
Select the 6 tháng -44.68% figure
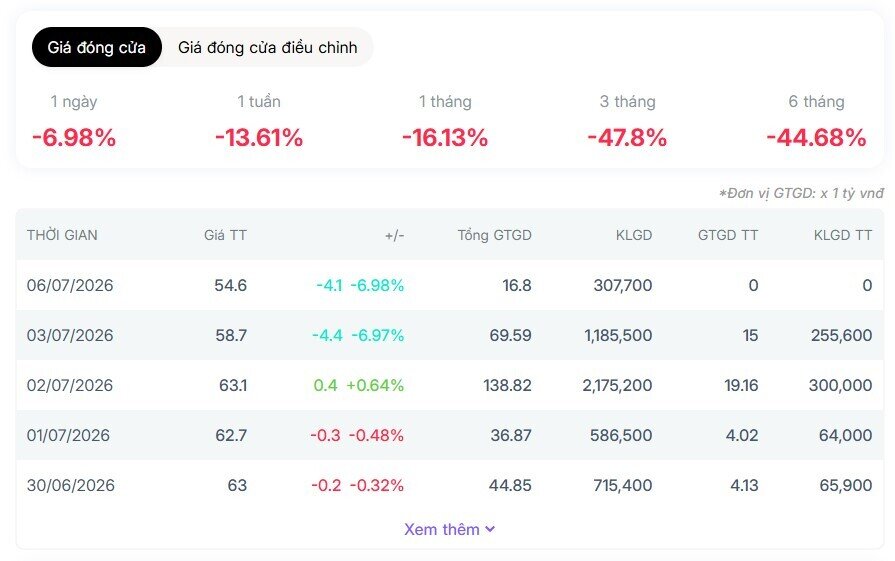pyautogui.click(x=816, y=138)
